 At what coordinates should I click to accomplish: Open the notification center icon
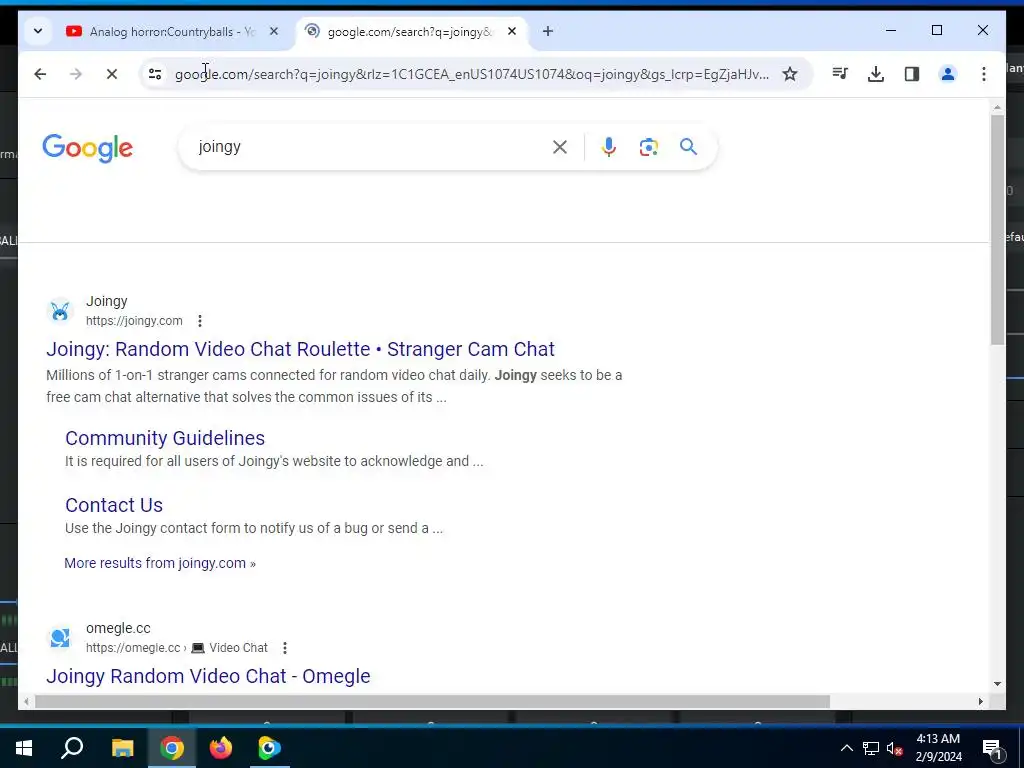pos(993,748)
